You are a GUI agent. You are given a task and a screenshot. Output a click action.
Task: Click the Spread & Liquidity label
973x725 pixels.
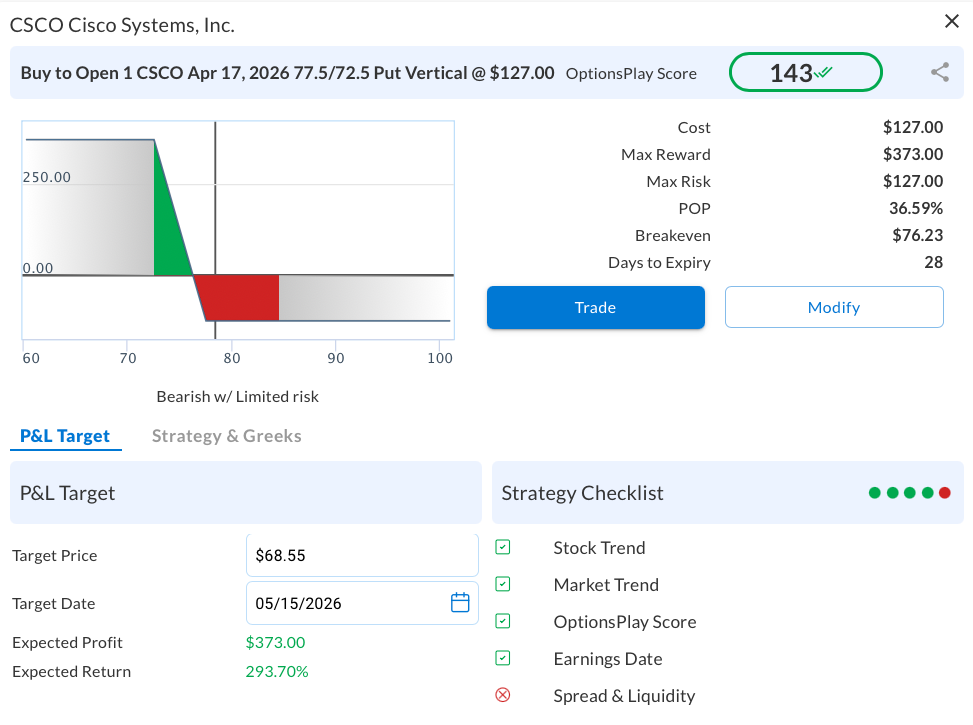624,696
